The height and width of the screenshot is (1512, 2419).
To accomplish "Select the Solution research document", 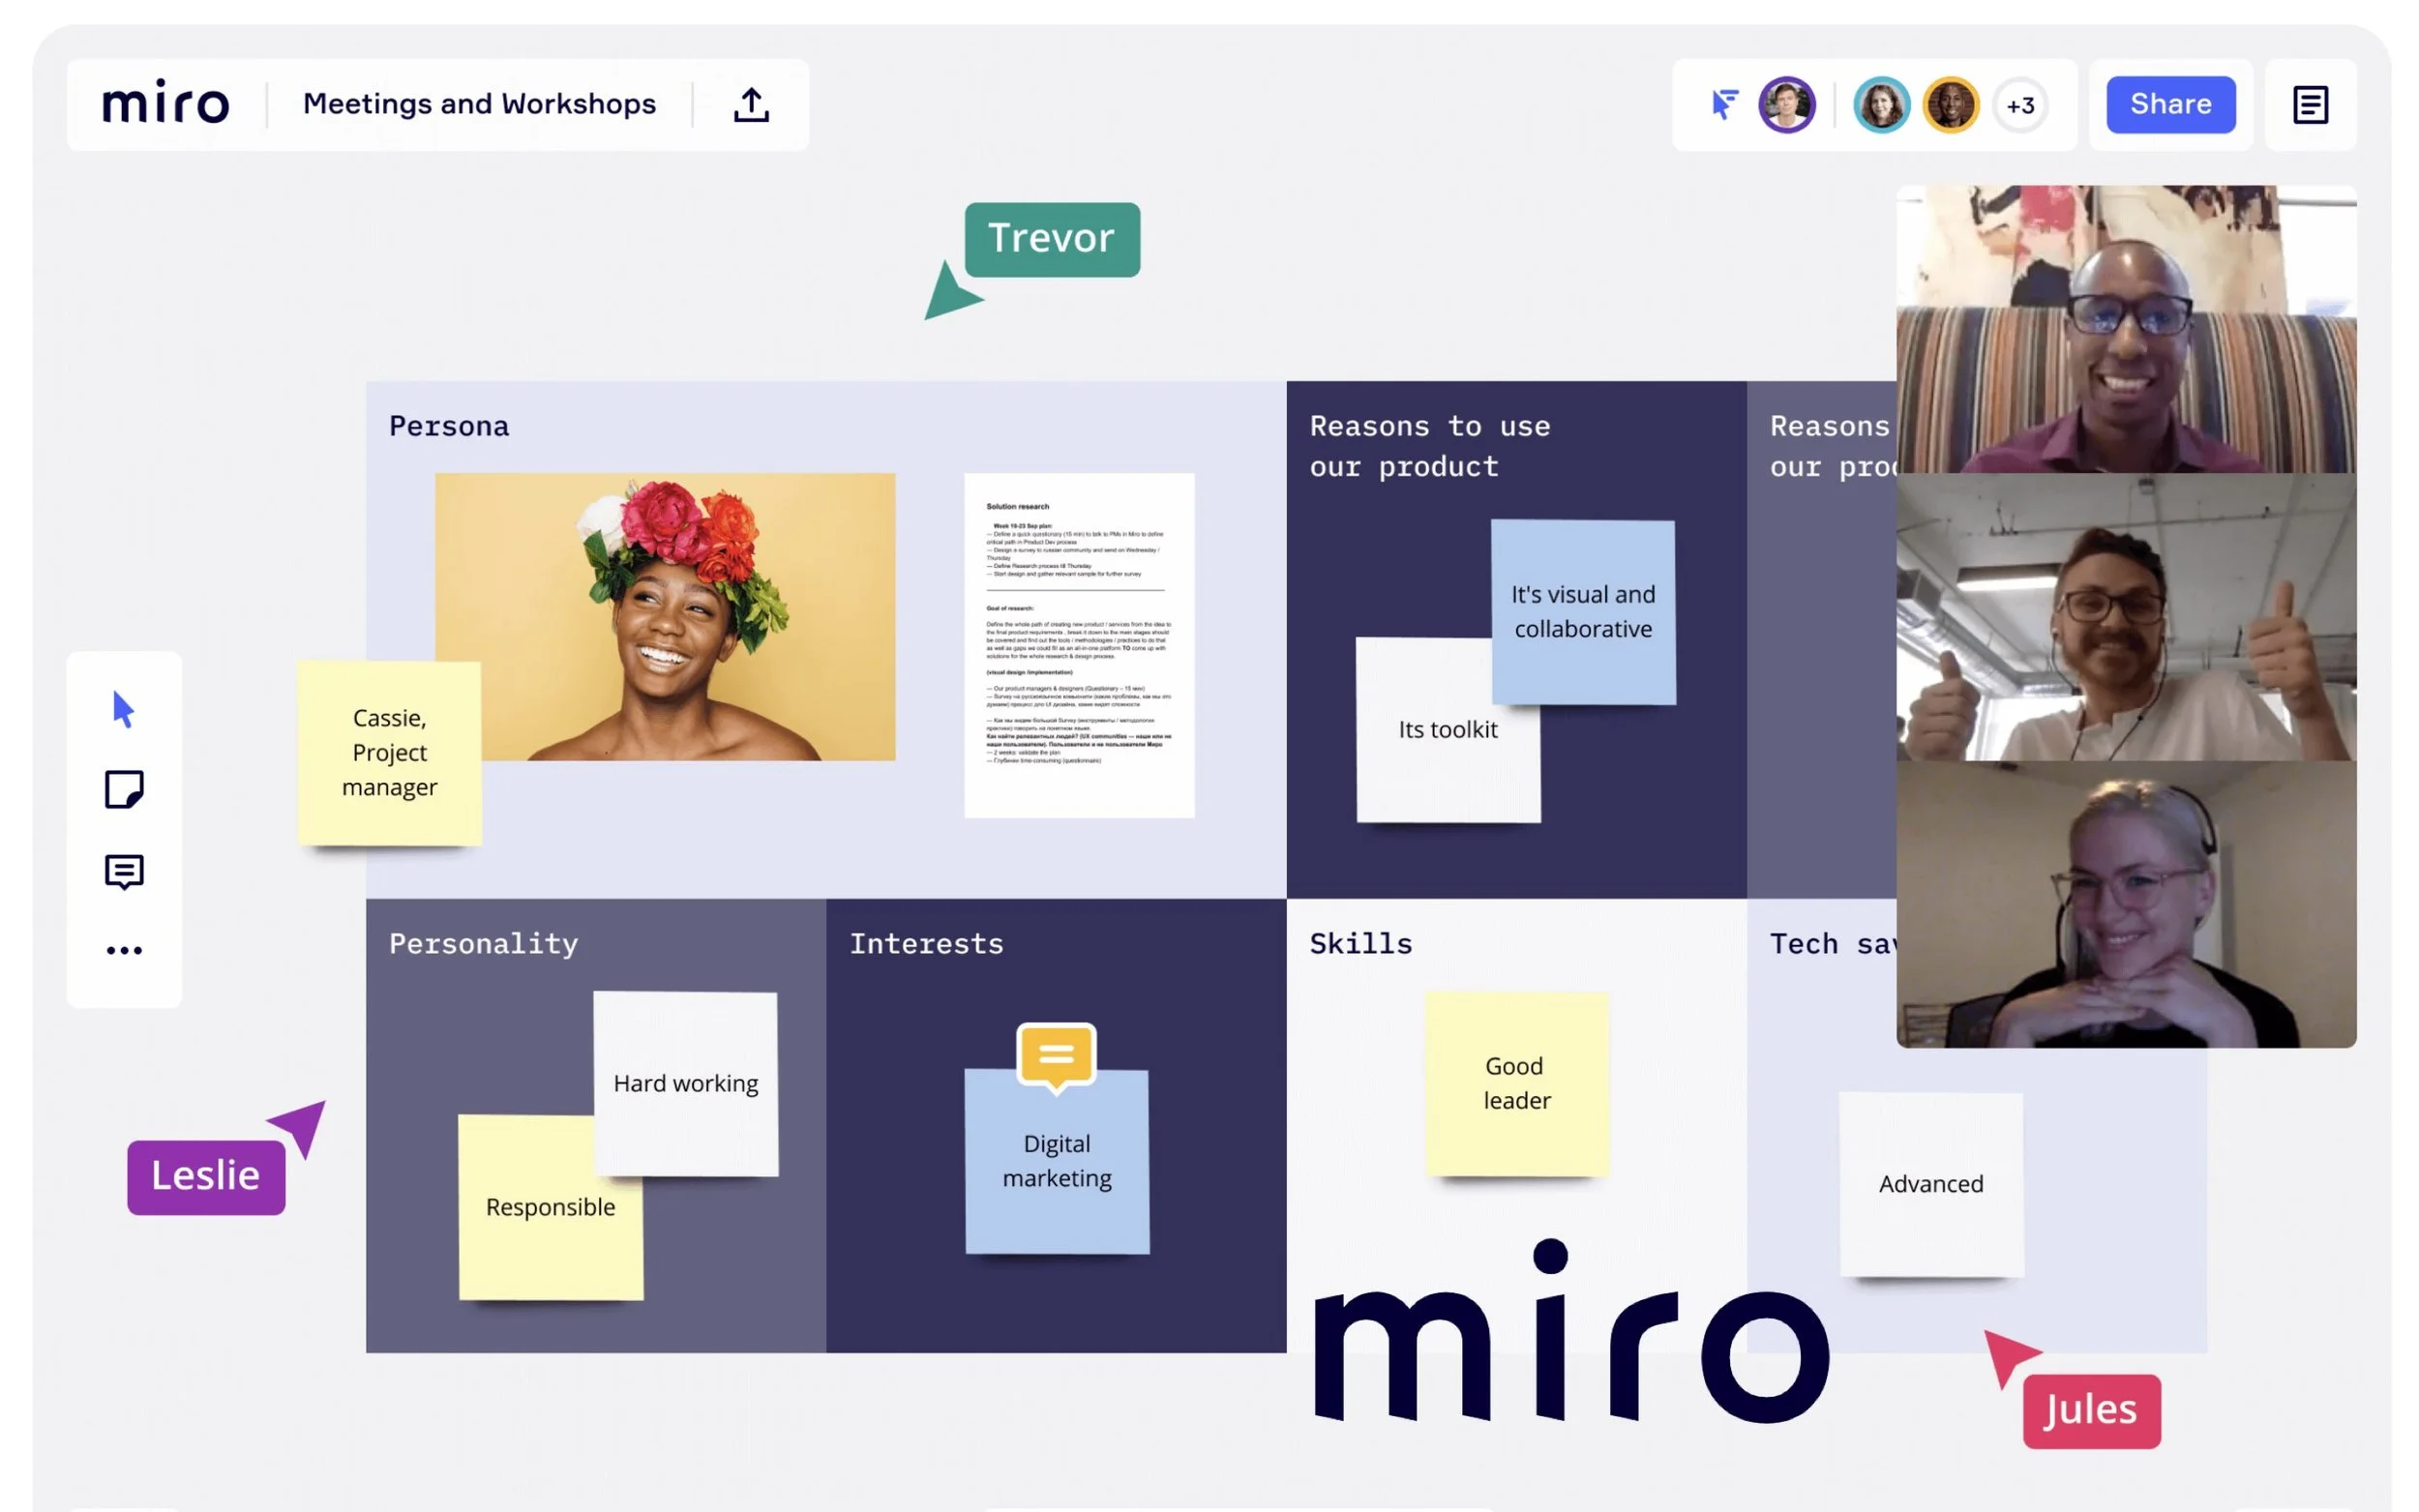I will [x=1079, y=645].
